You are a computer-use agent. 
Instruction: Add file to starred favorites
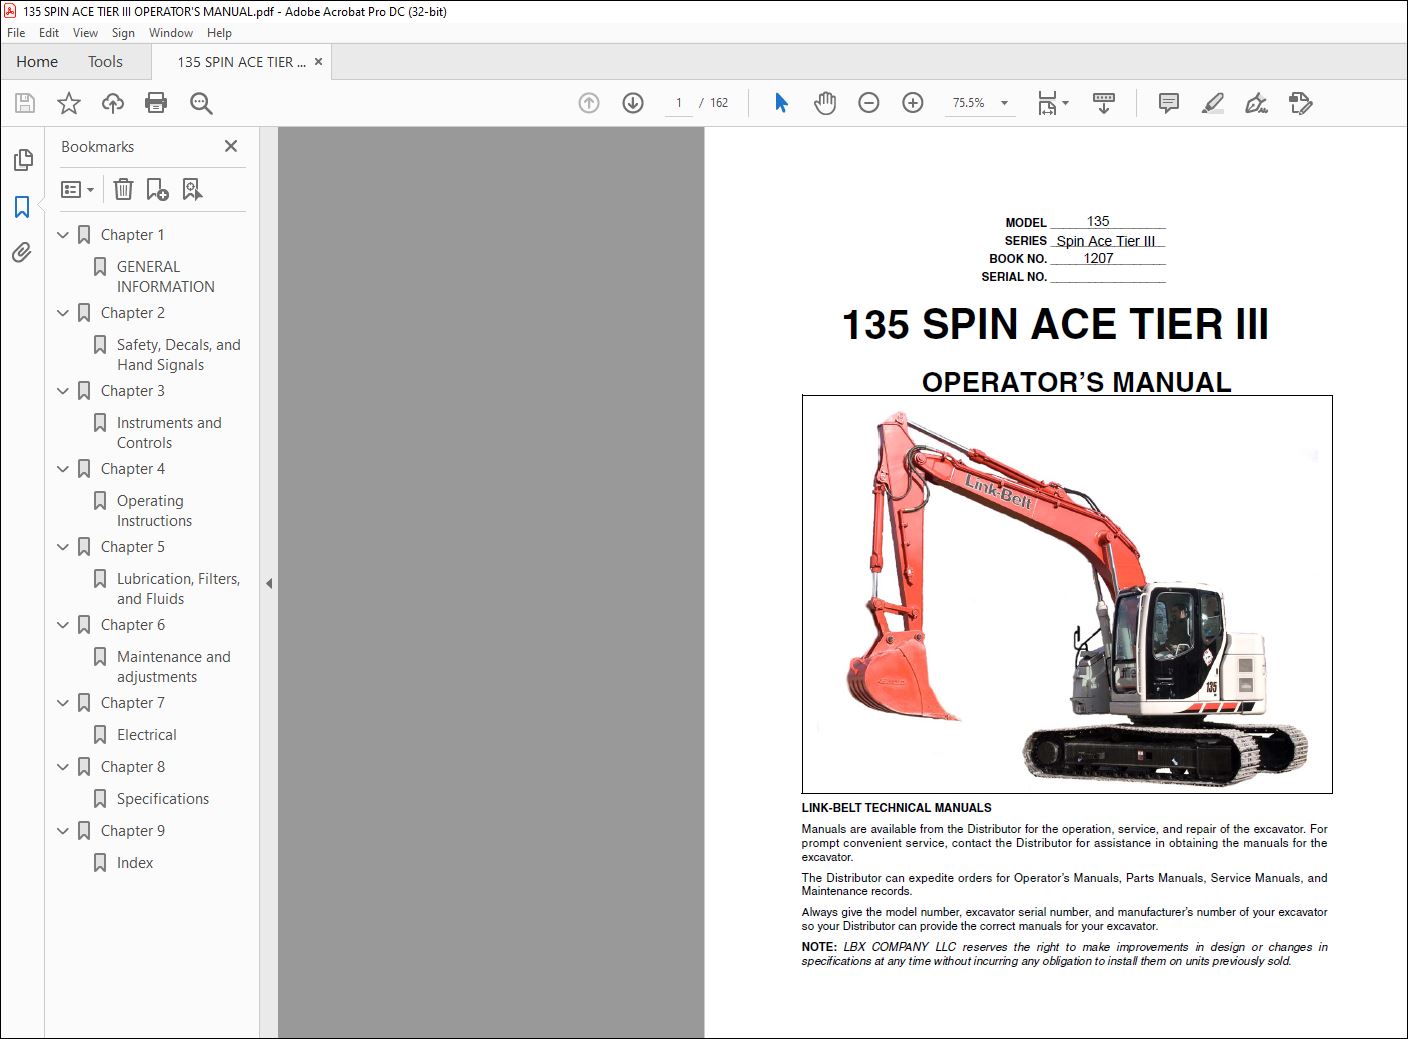coord(69,103)
